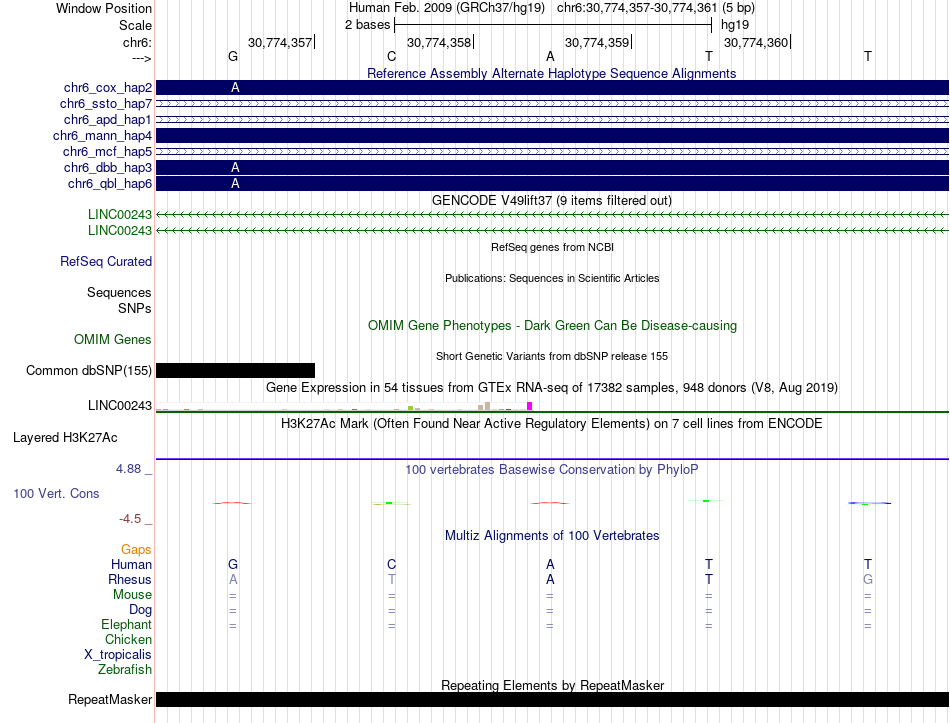Click the black RepeatMasker element bar

[x=552, y=699]
